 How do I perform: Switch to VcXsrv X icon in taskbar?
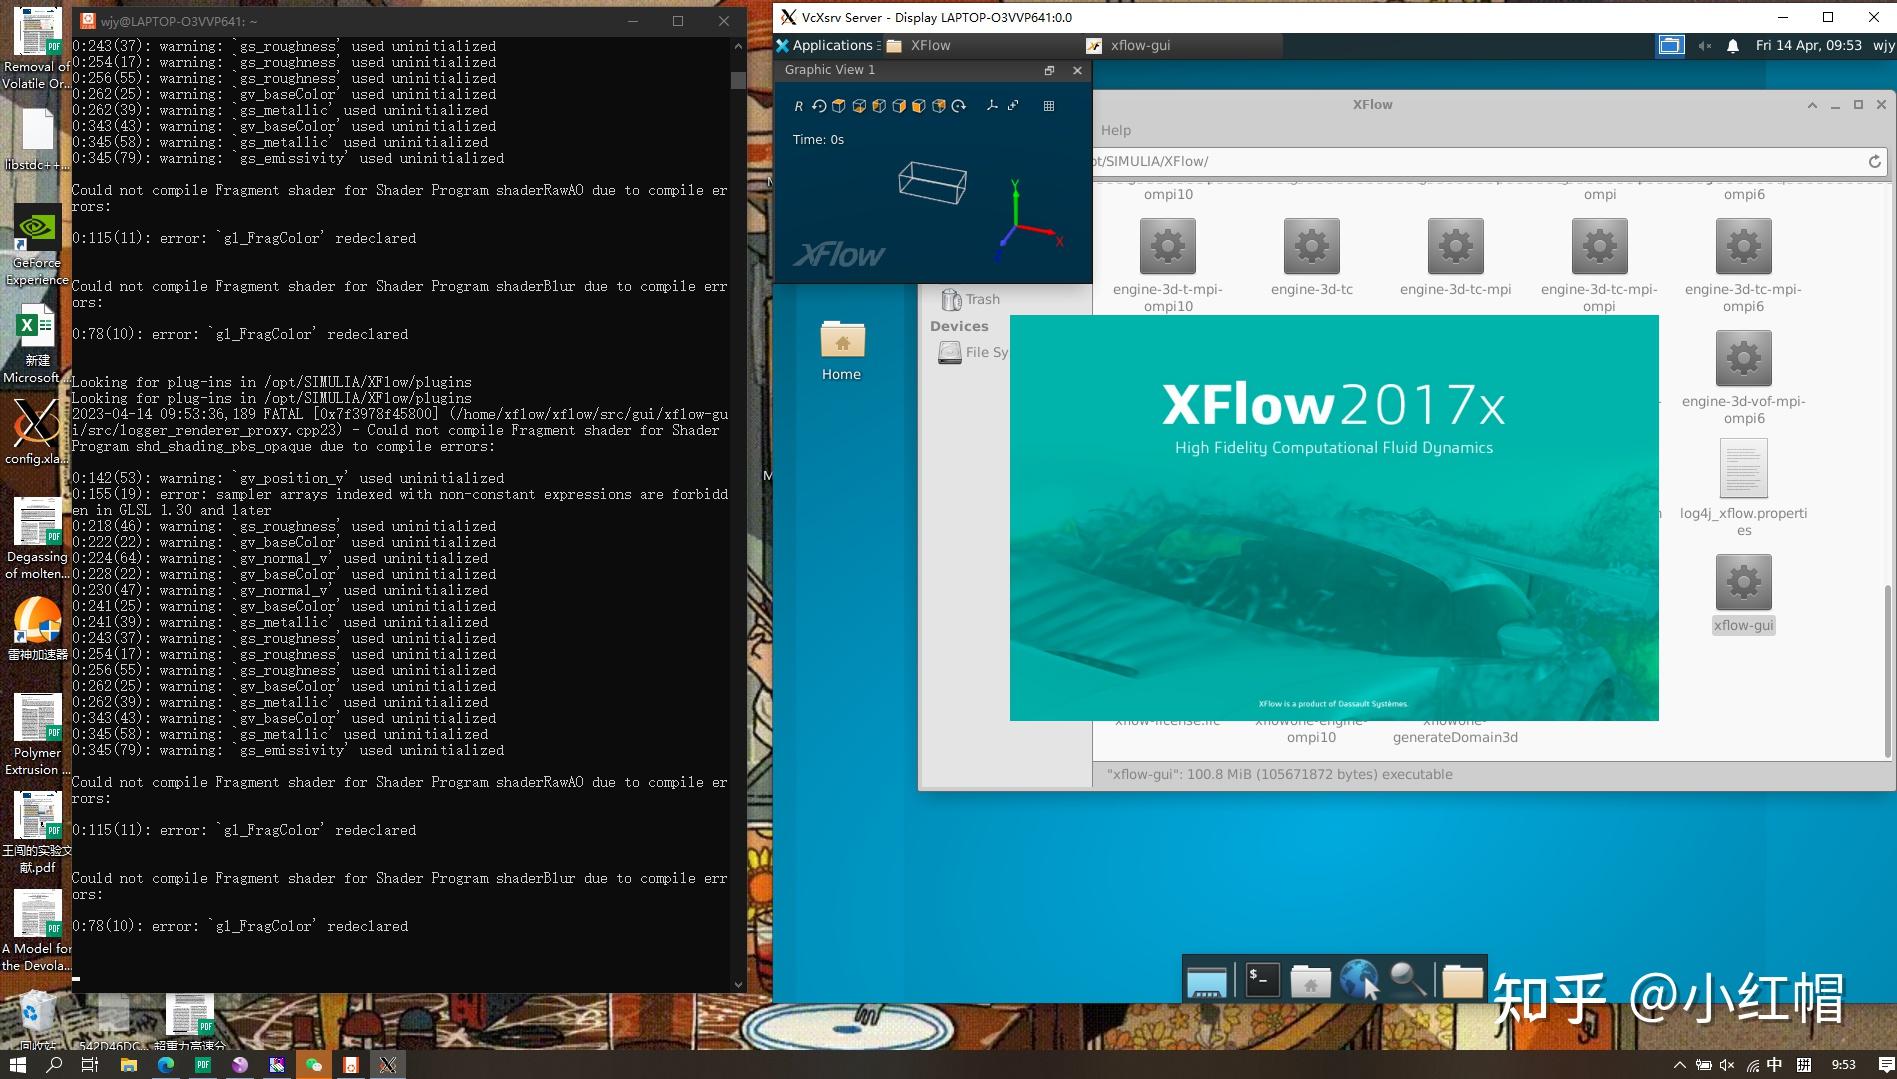pos(388,1065)
